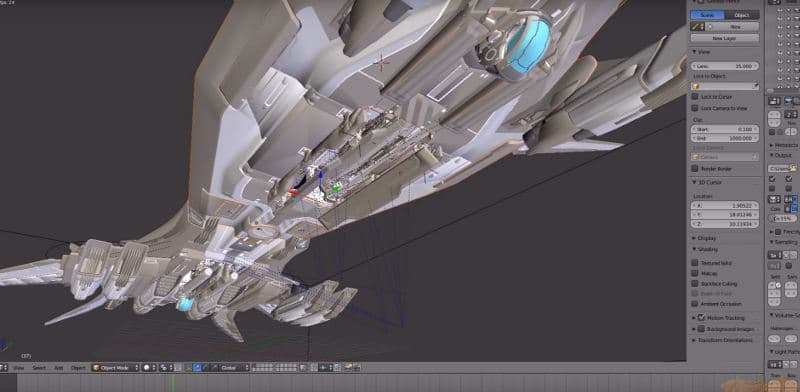
Task: Open the Select menu in header
Action: click(39, 368)
